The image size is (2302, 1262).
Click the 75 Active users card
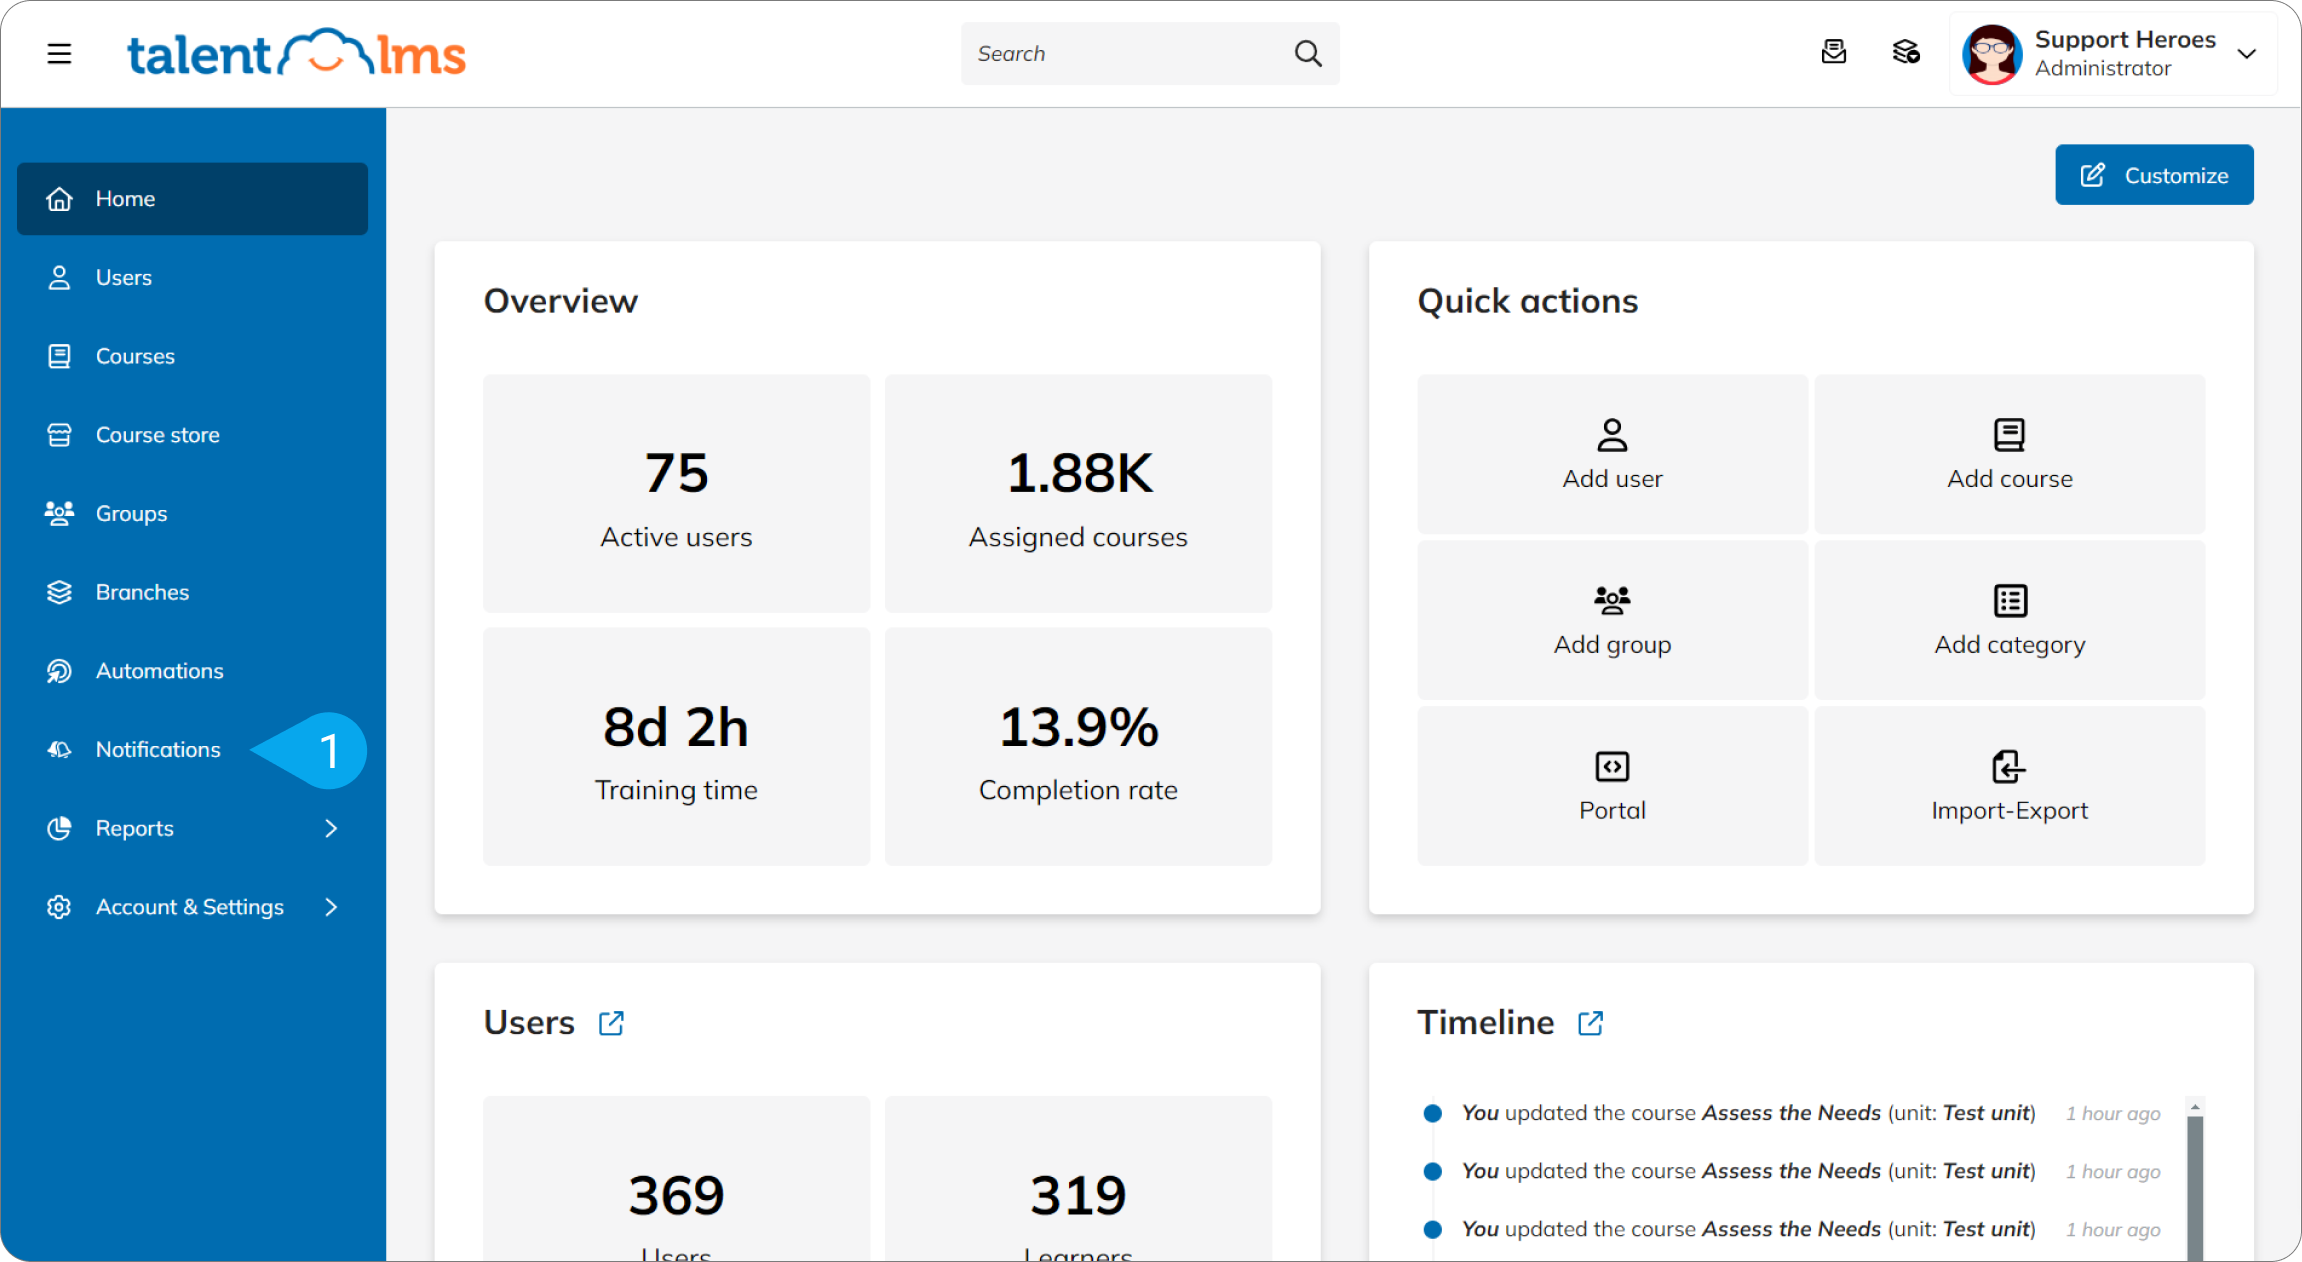pyautogui.click(x=676, y=494)
